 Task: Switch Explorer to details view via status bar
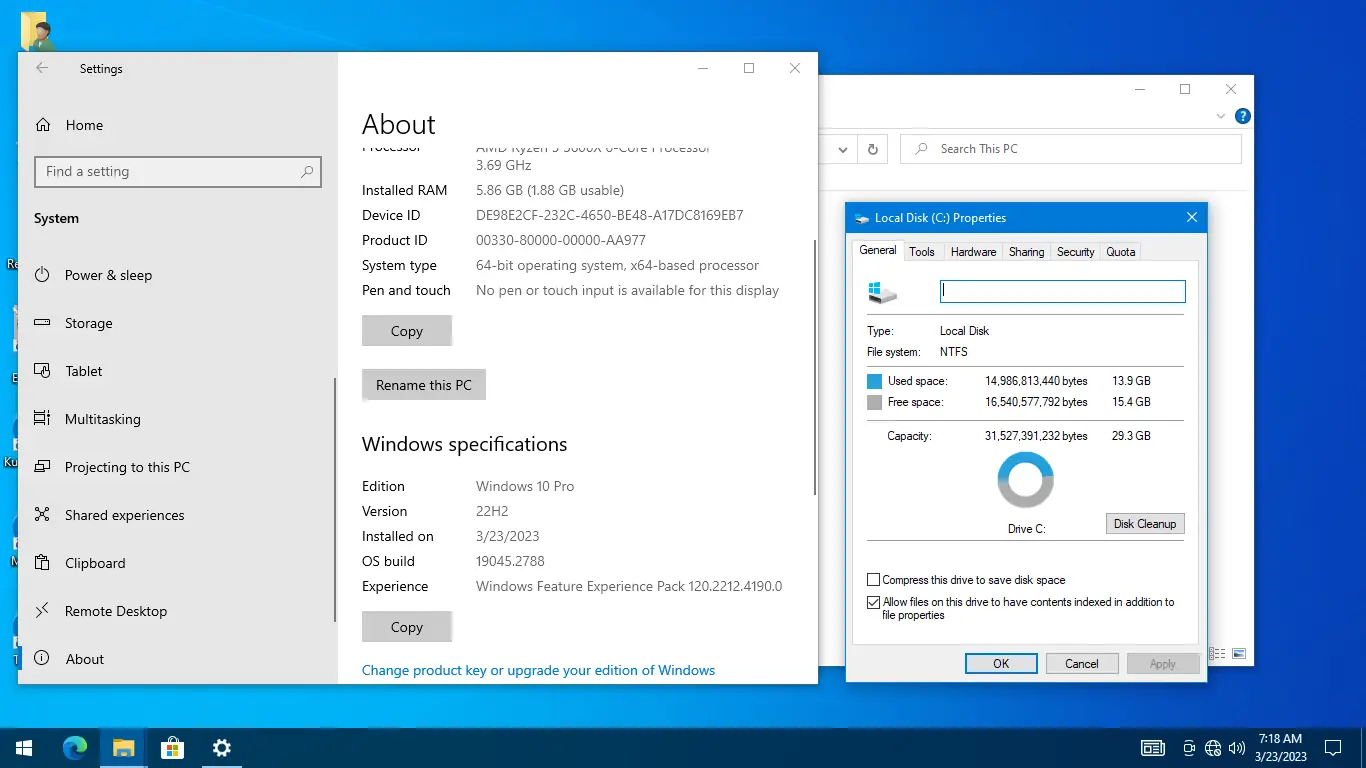point(1218,653)
